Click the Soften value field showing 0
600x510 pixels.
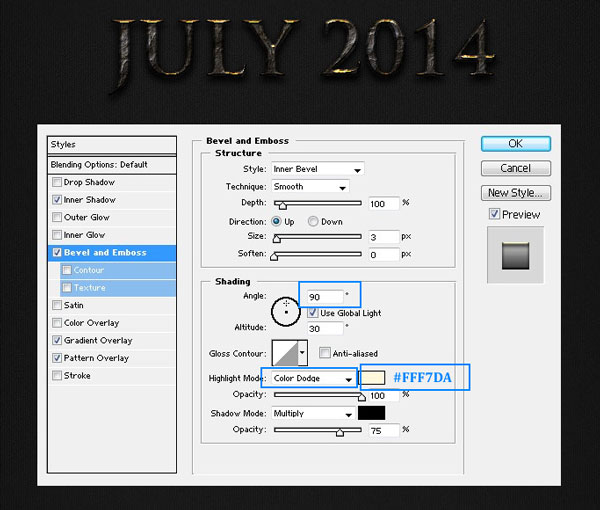point(384,254)
